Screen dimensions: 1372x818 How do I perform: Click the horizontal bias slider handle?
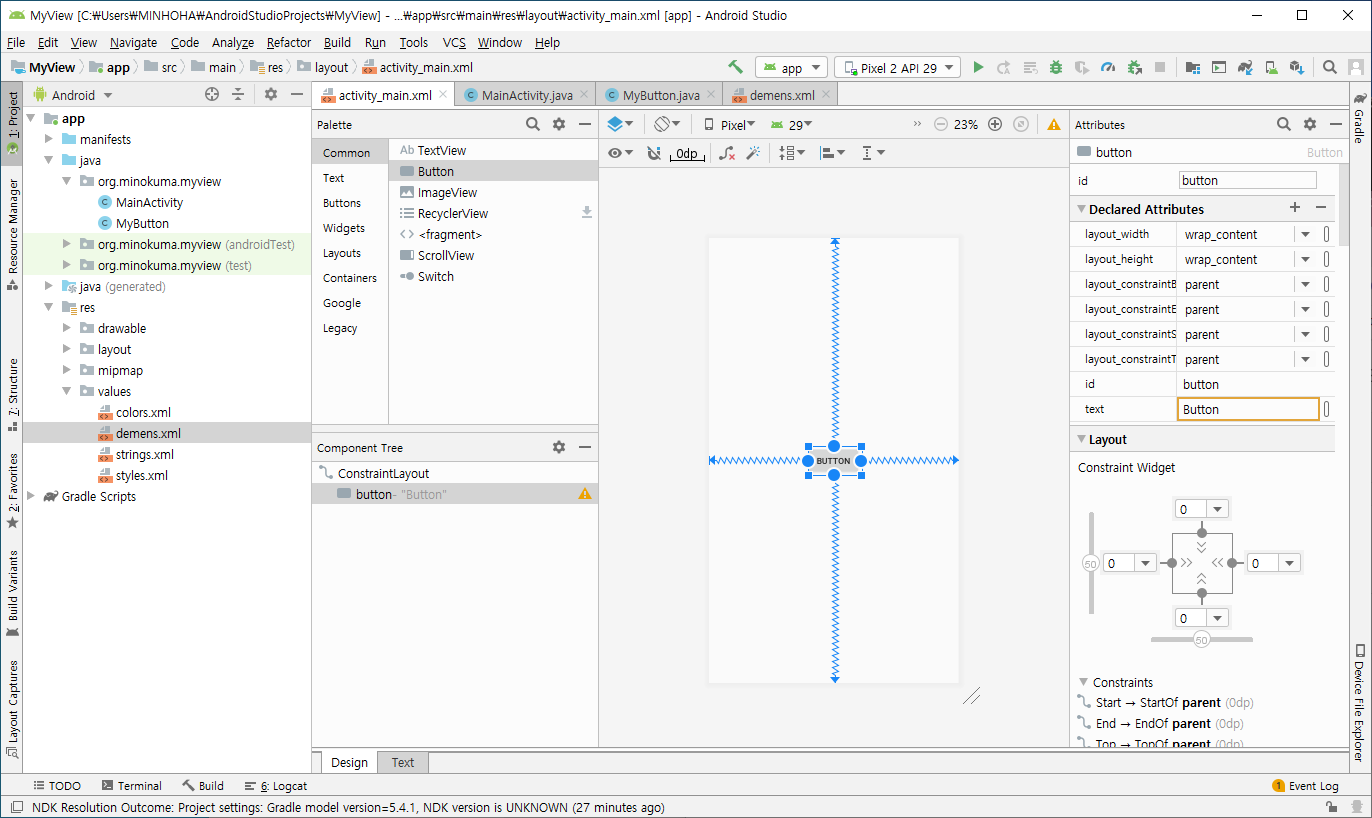coord(1202,639)
